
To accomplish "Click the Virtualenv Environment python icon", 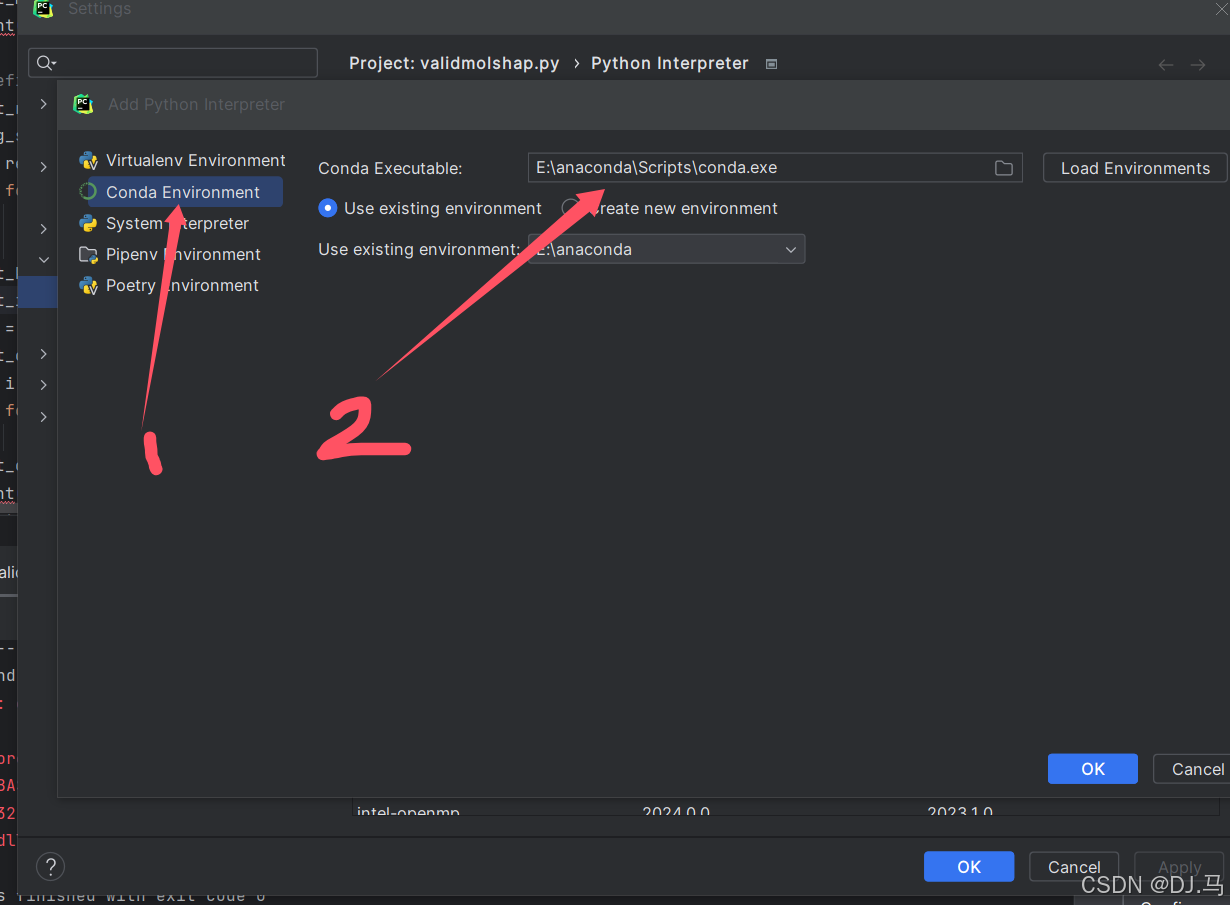I will (88, 160).
